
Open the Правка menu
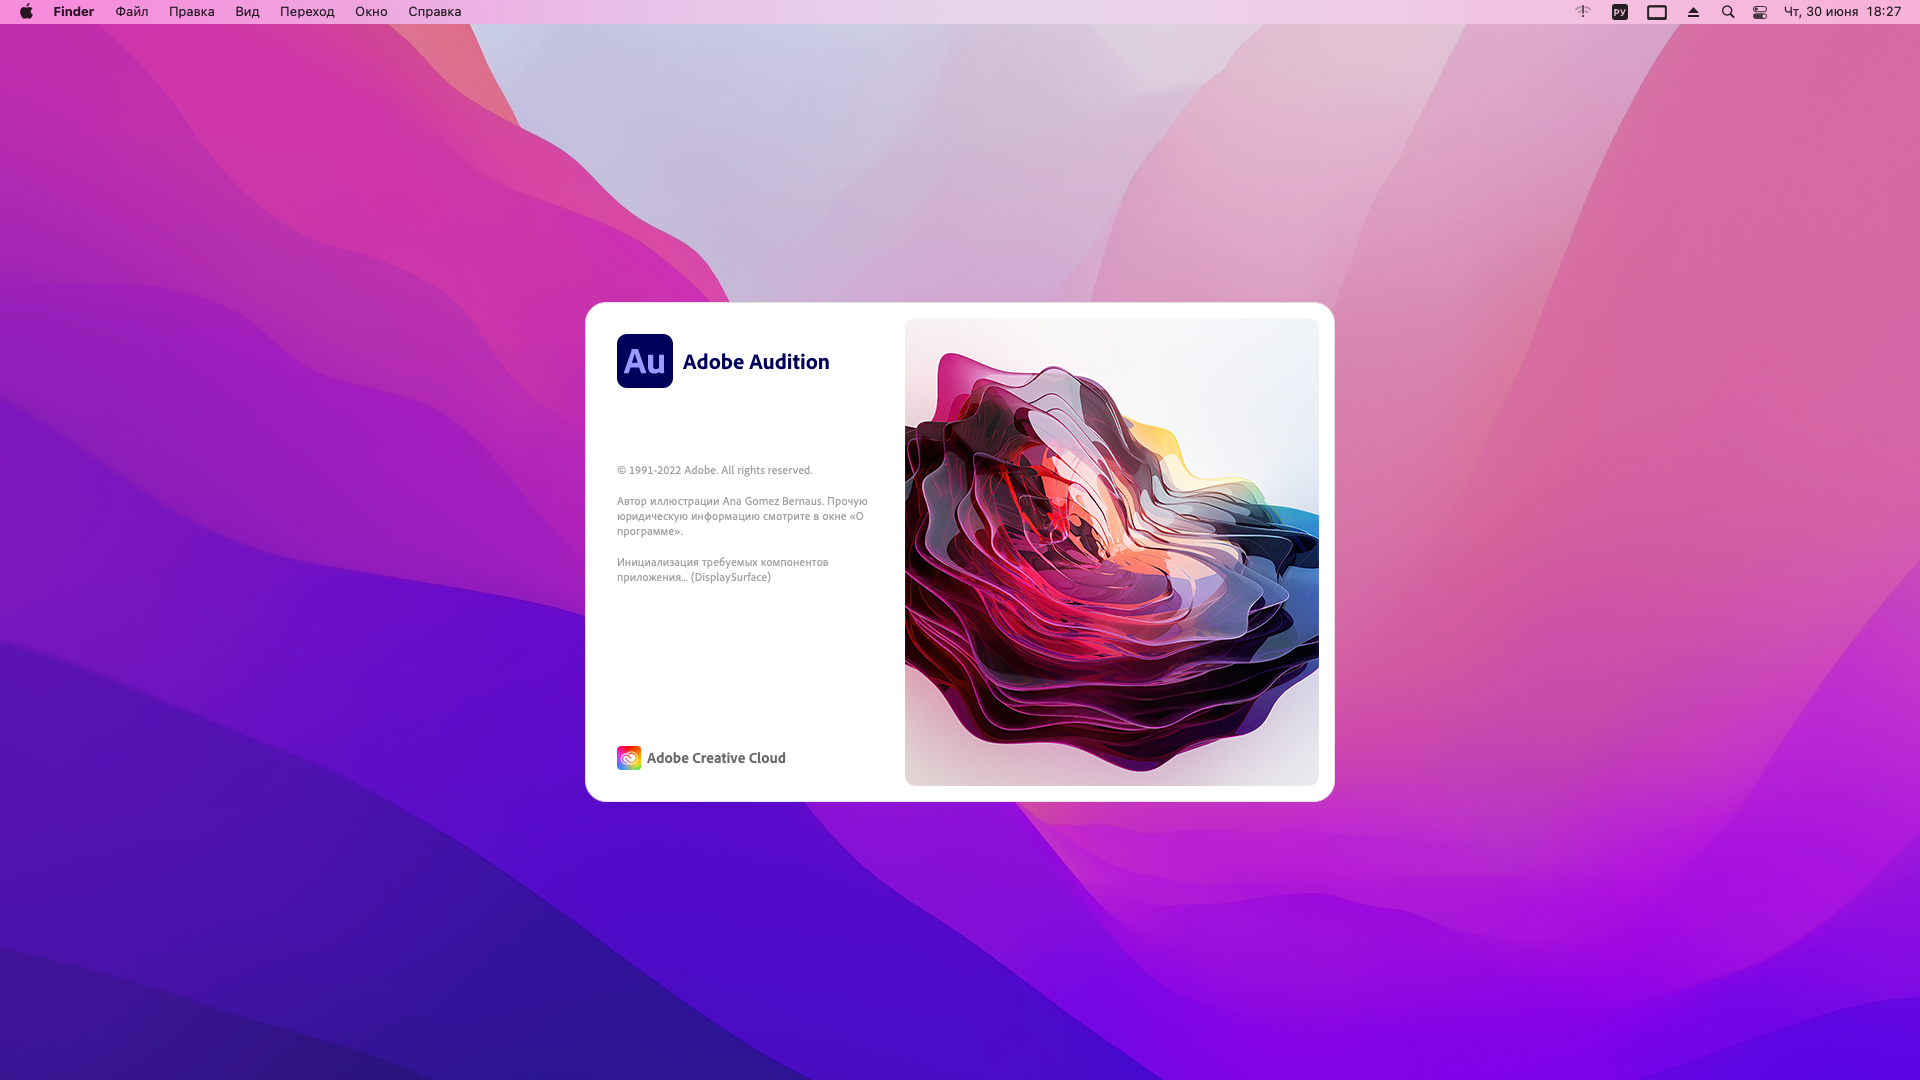(x=192, y=12)
